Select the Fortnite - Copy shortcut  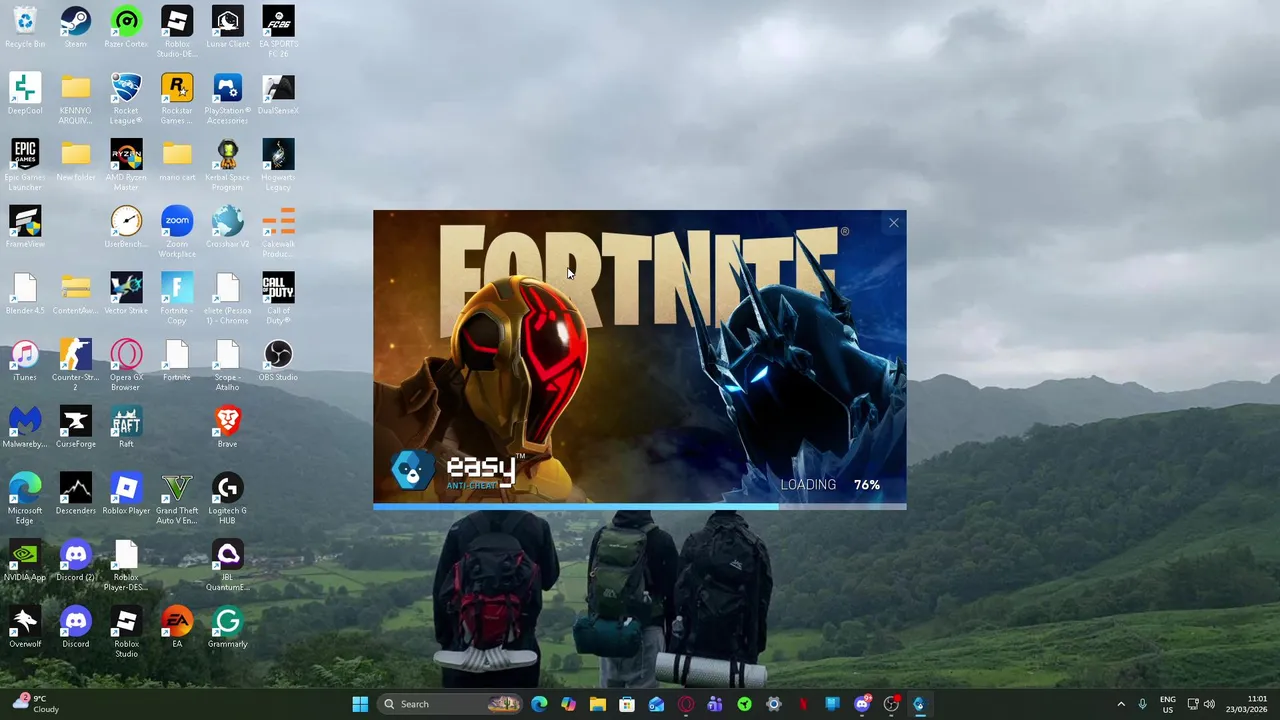click(x=177, y=300)
